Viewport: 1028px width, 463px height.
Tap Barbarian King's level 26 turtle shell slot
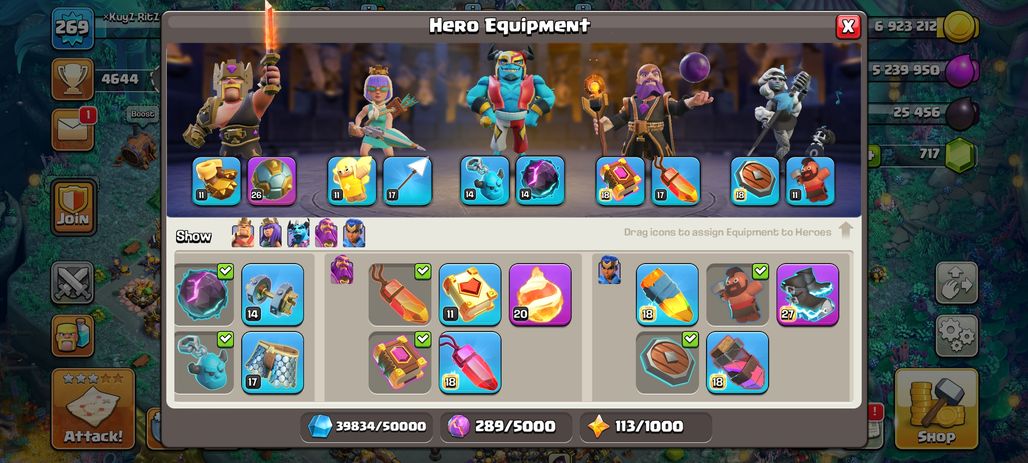(271, 181)
